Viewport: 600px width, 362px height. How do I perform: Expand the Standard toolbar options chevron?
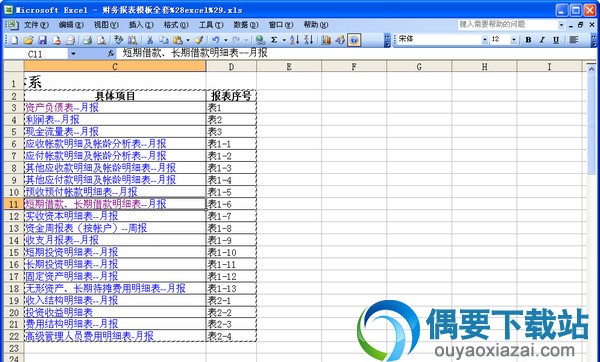pyautogui.click(x=387, y=40)
